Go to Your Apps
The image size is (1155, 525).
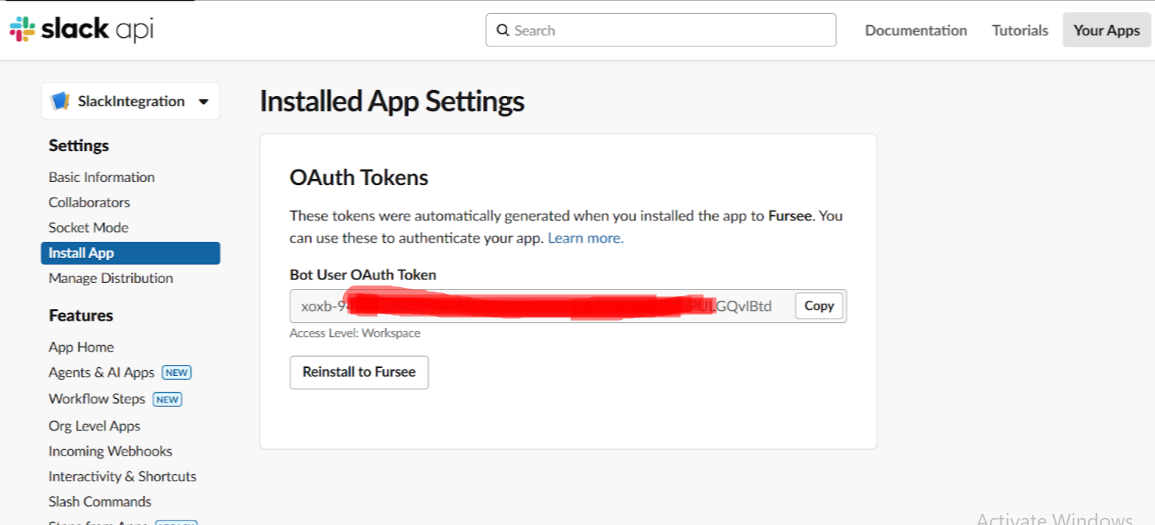pyautogui.click(x=1106, y=30)
